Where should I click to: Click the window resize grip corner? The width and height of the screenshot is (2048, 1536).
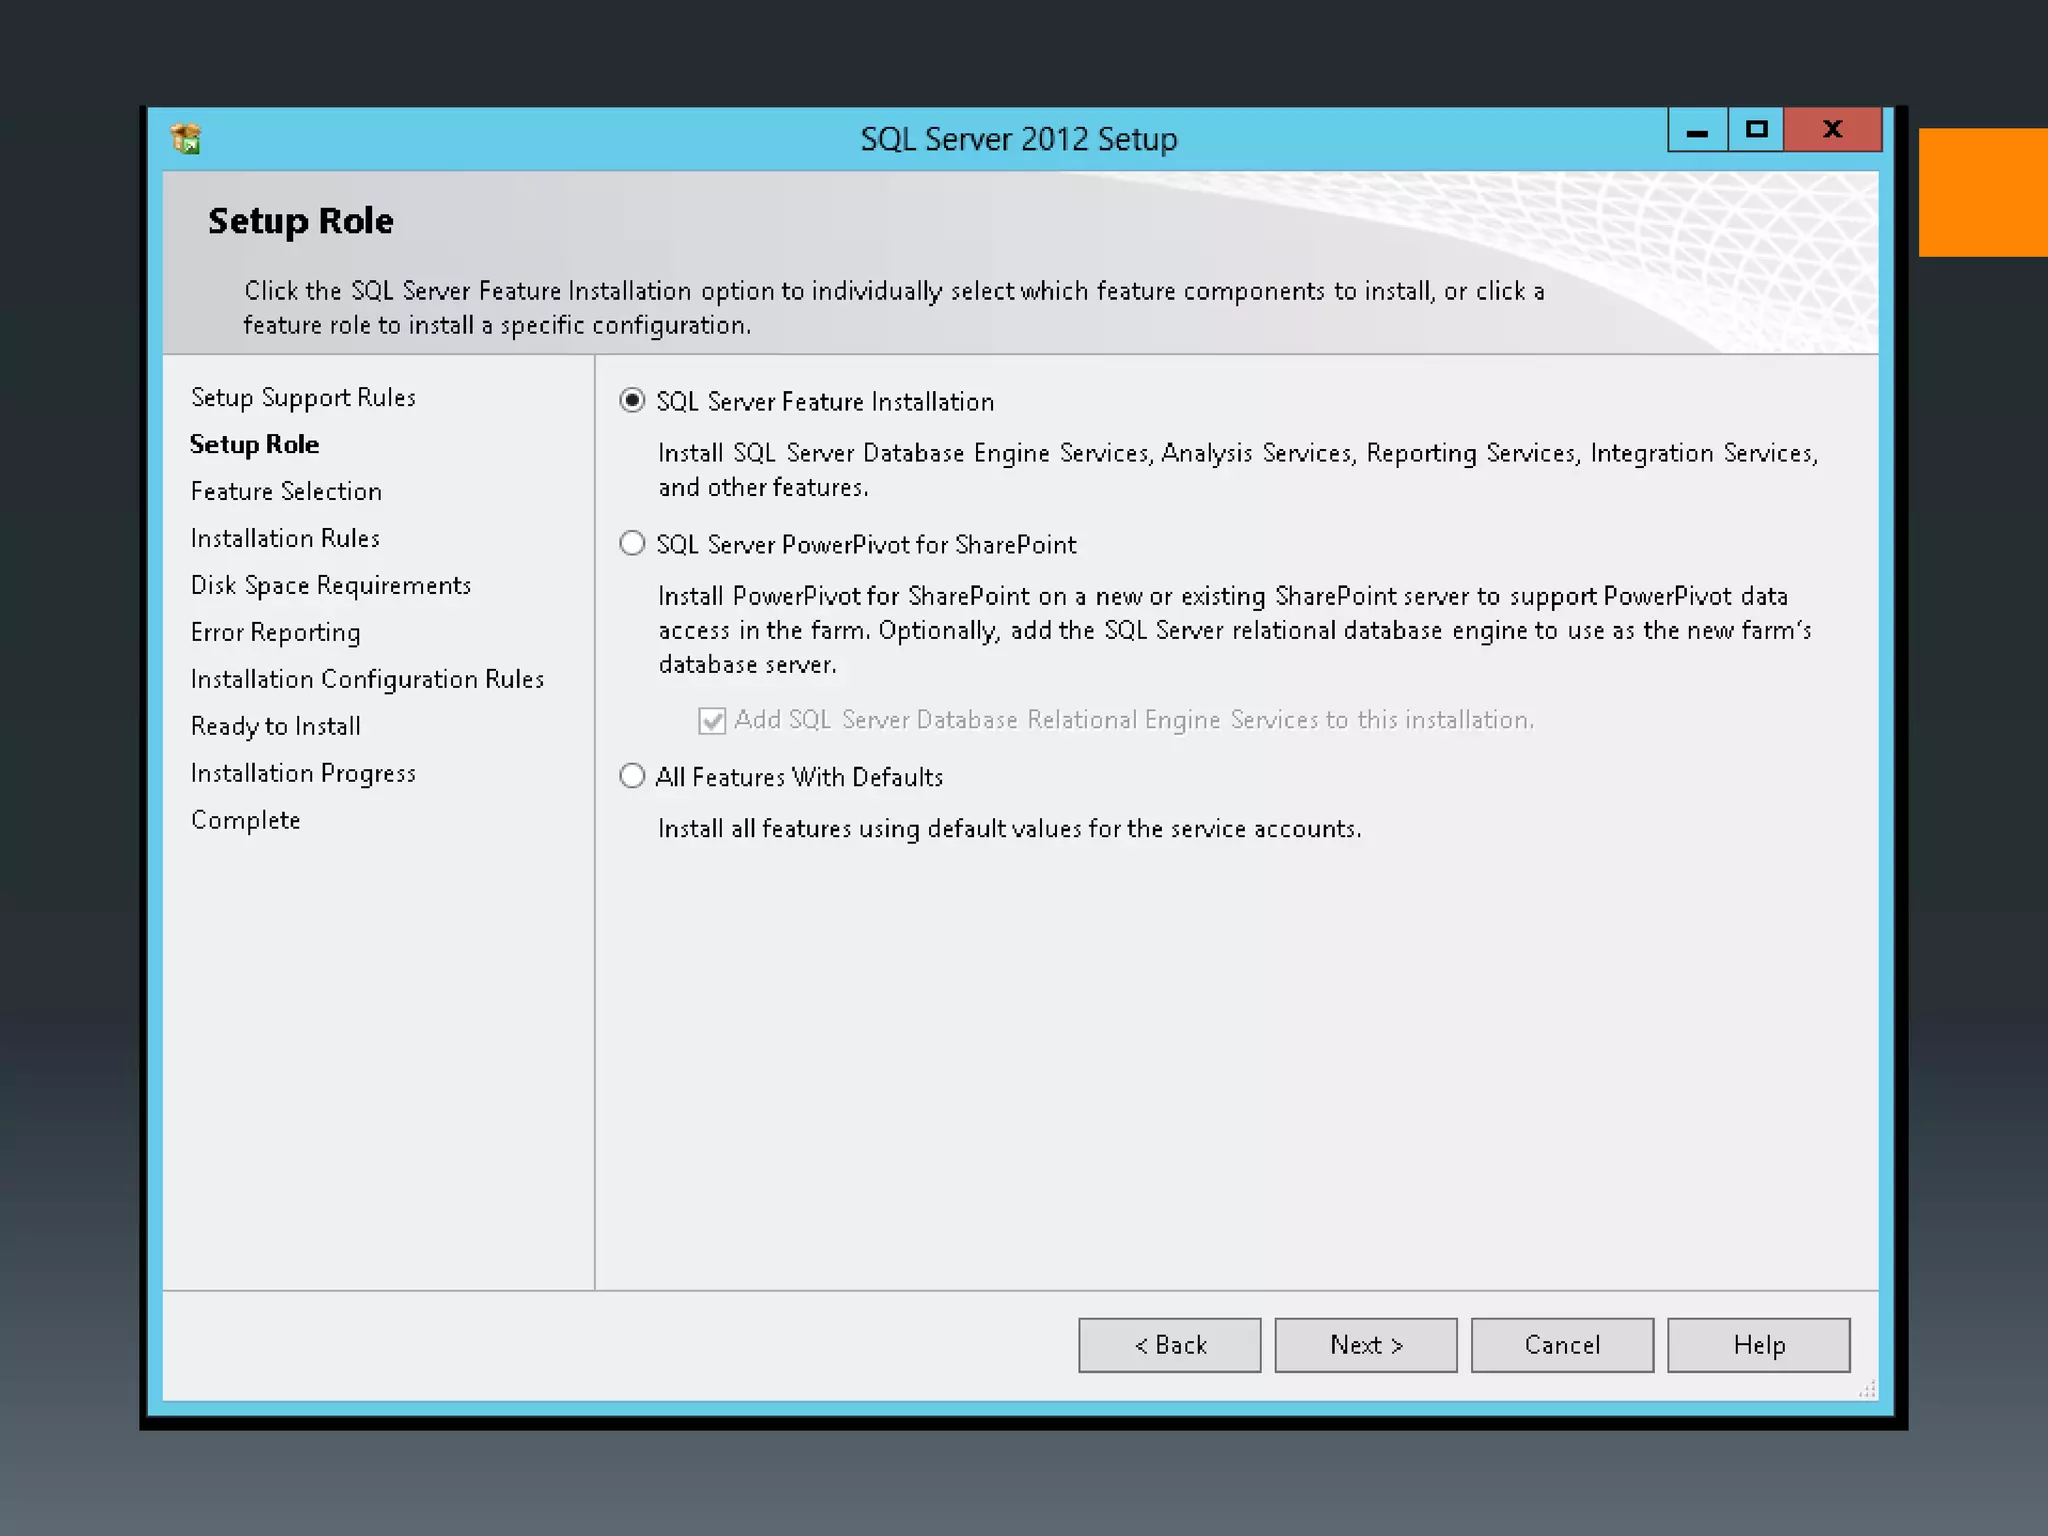point(1867,1390)
